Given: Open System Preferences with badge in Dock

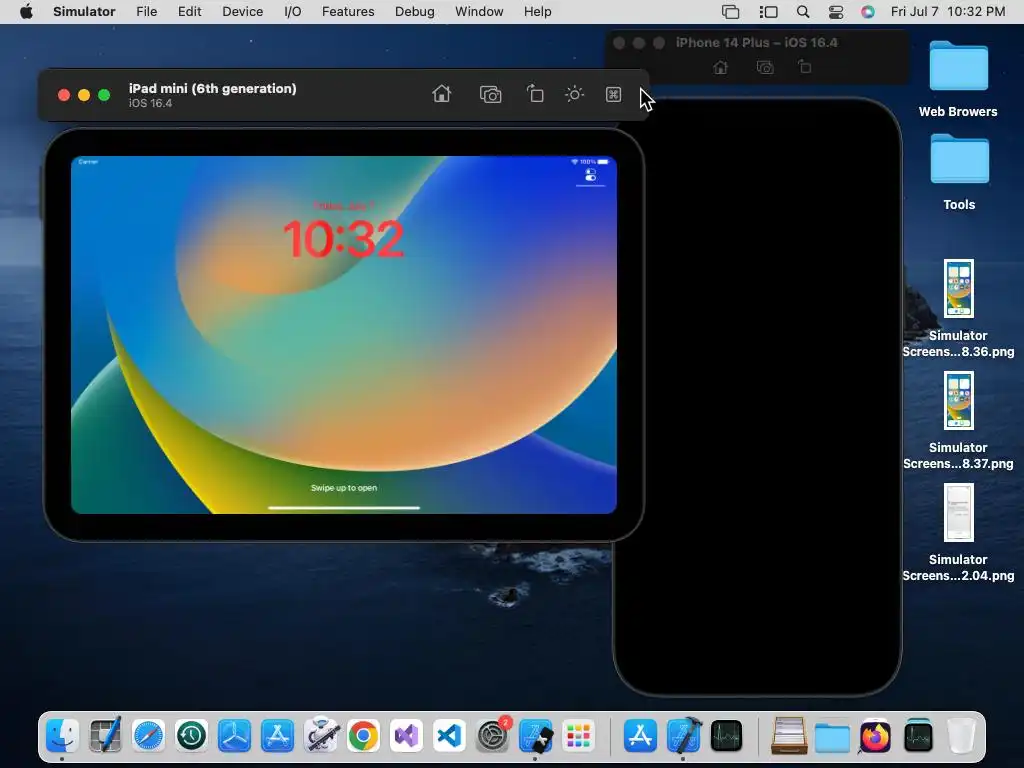Looking at the screenshot, I should (x=492, y=736).
